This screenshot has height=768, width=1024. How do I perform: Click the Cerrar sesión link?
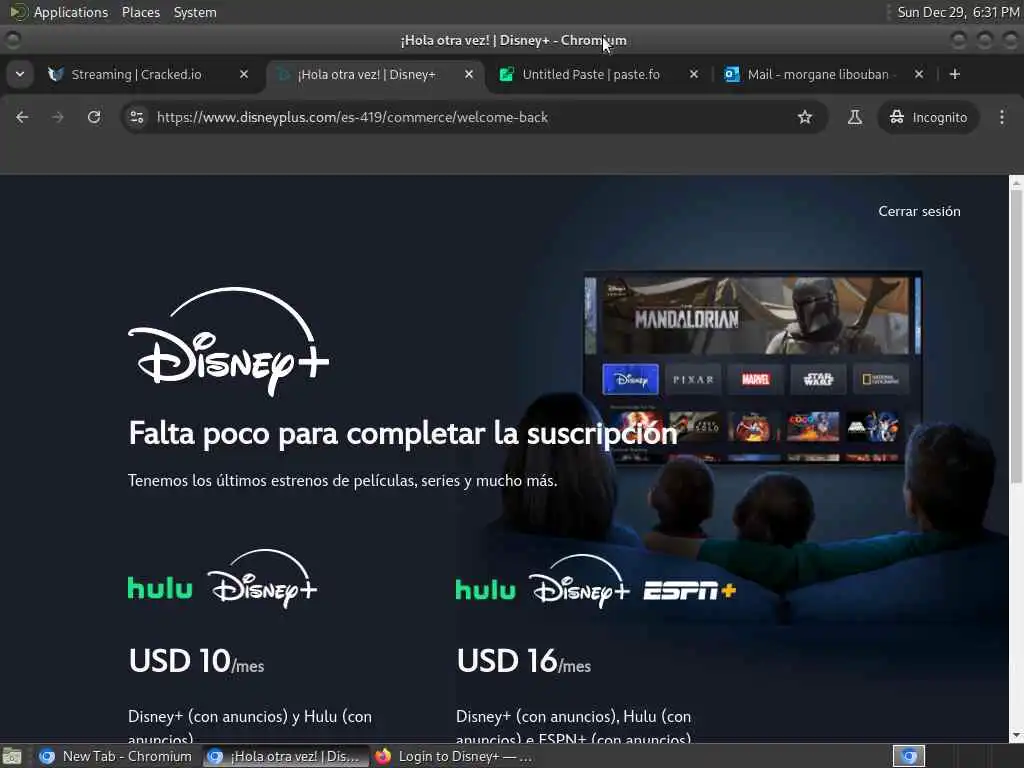(x=919, y=211)
